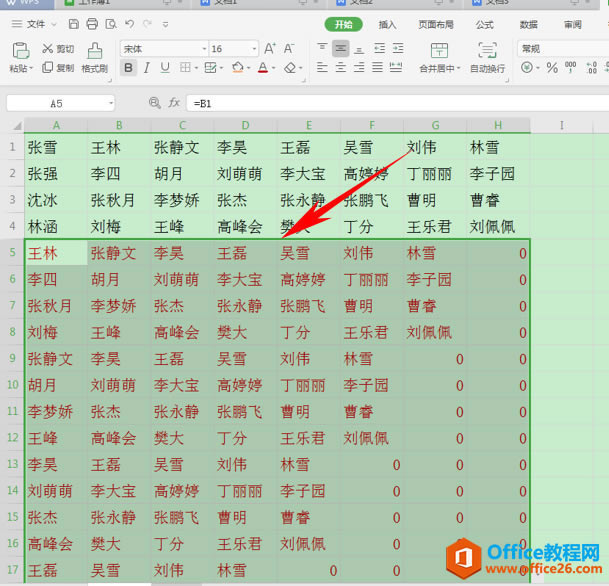The width and height of the screenshot is (609, 586).
Task: Switch to the 页面布局 ribbon tab
Action: [436, 24]
